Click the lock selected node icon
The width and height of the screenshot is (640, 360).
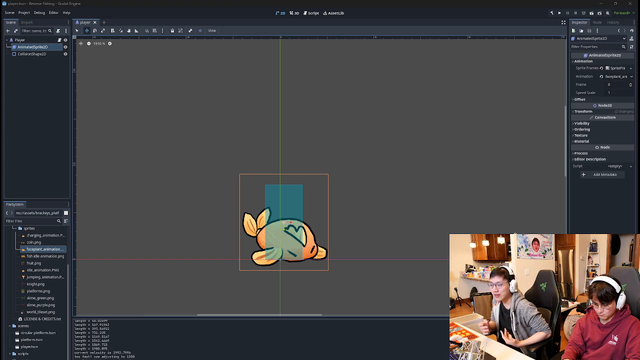point(172,31)
